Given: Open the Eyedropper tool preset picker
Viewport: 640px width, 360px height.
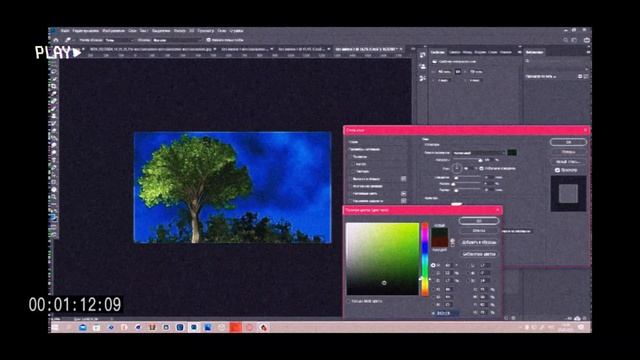Looking at the screenshot, I should 69,40.
